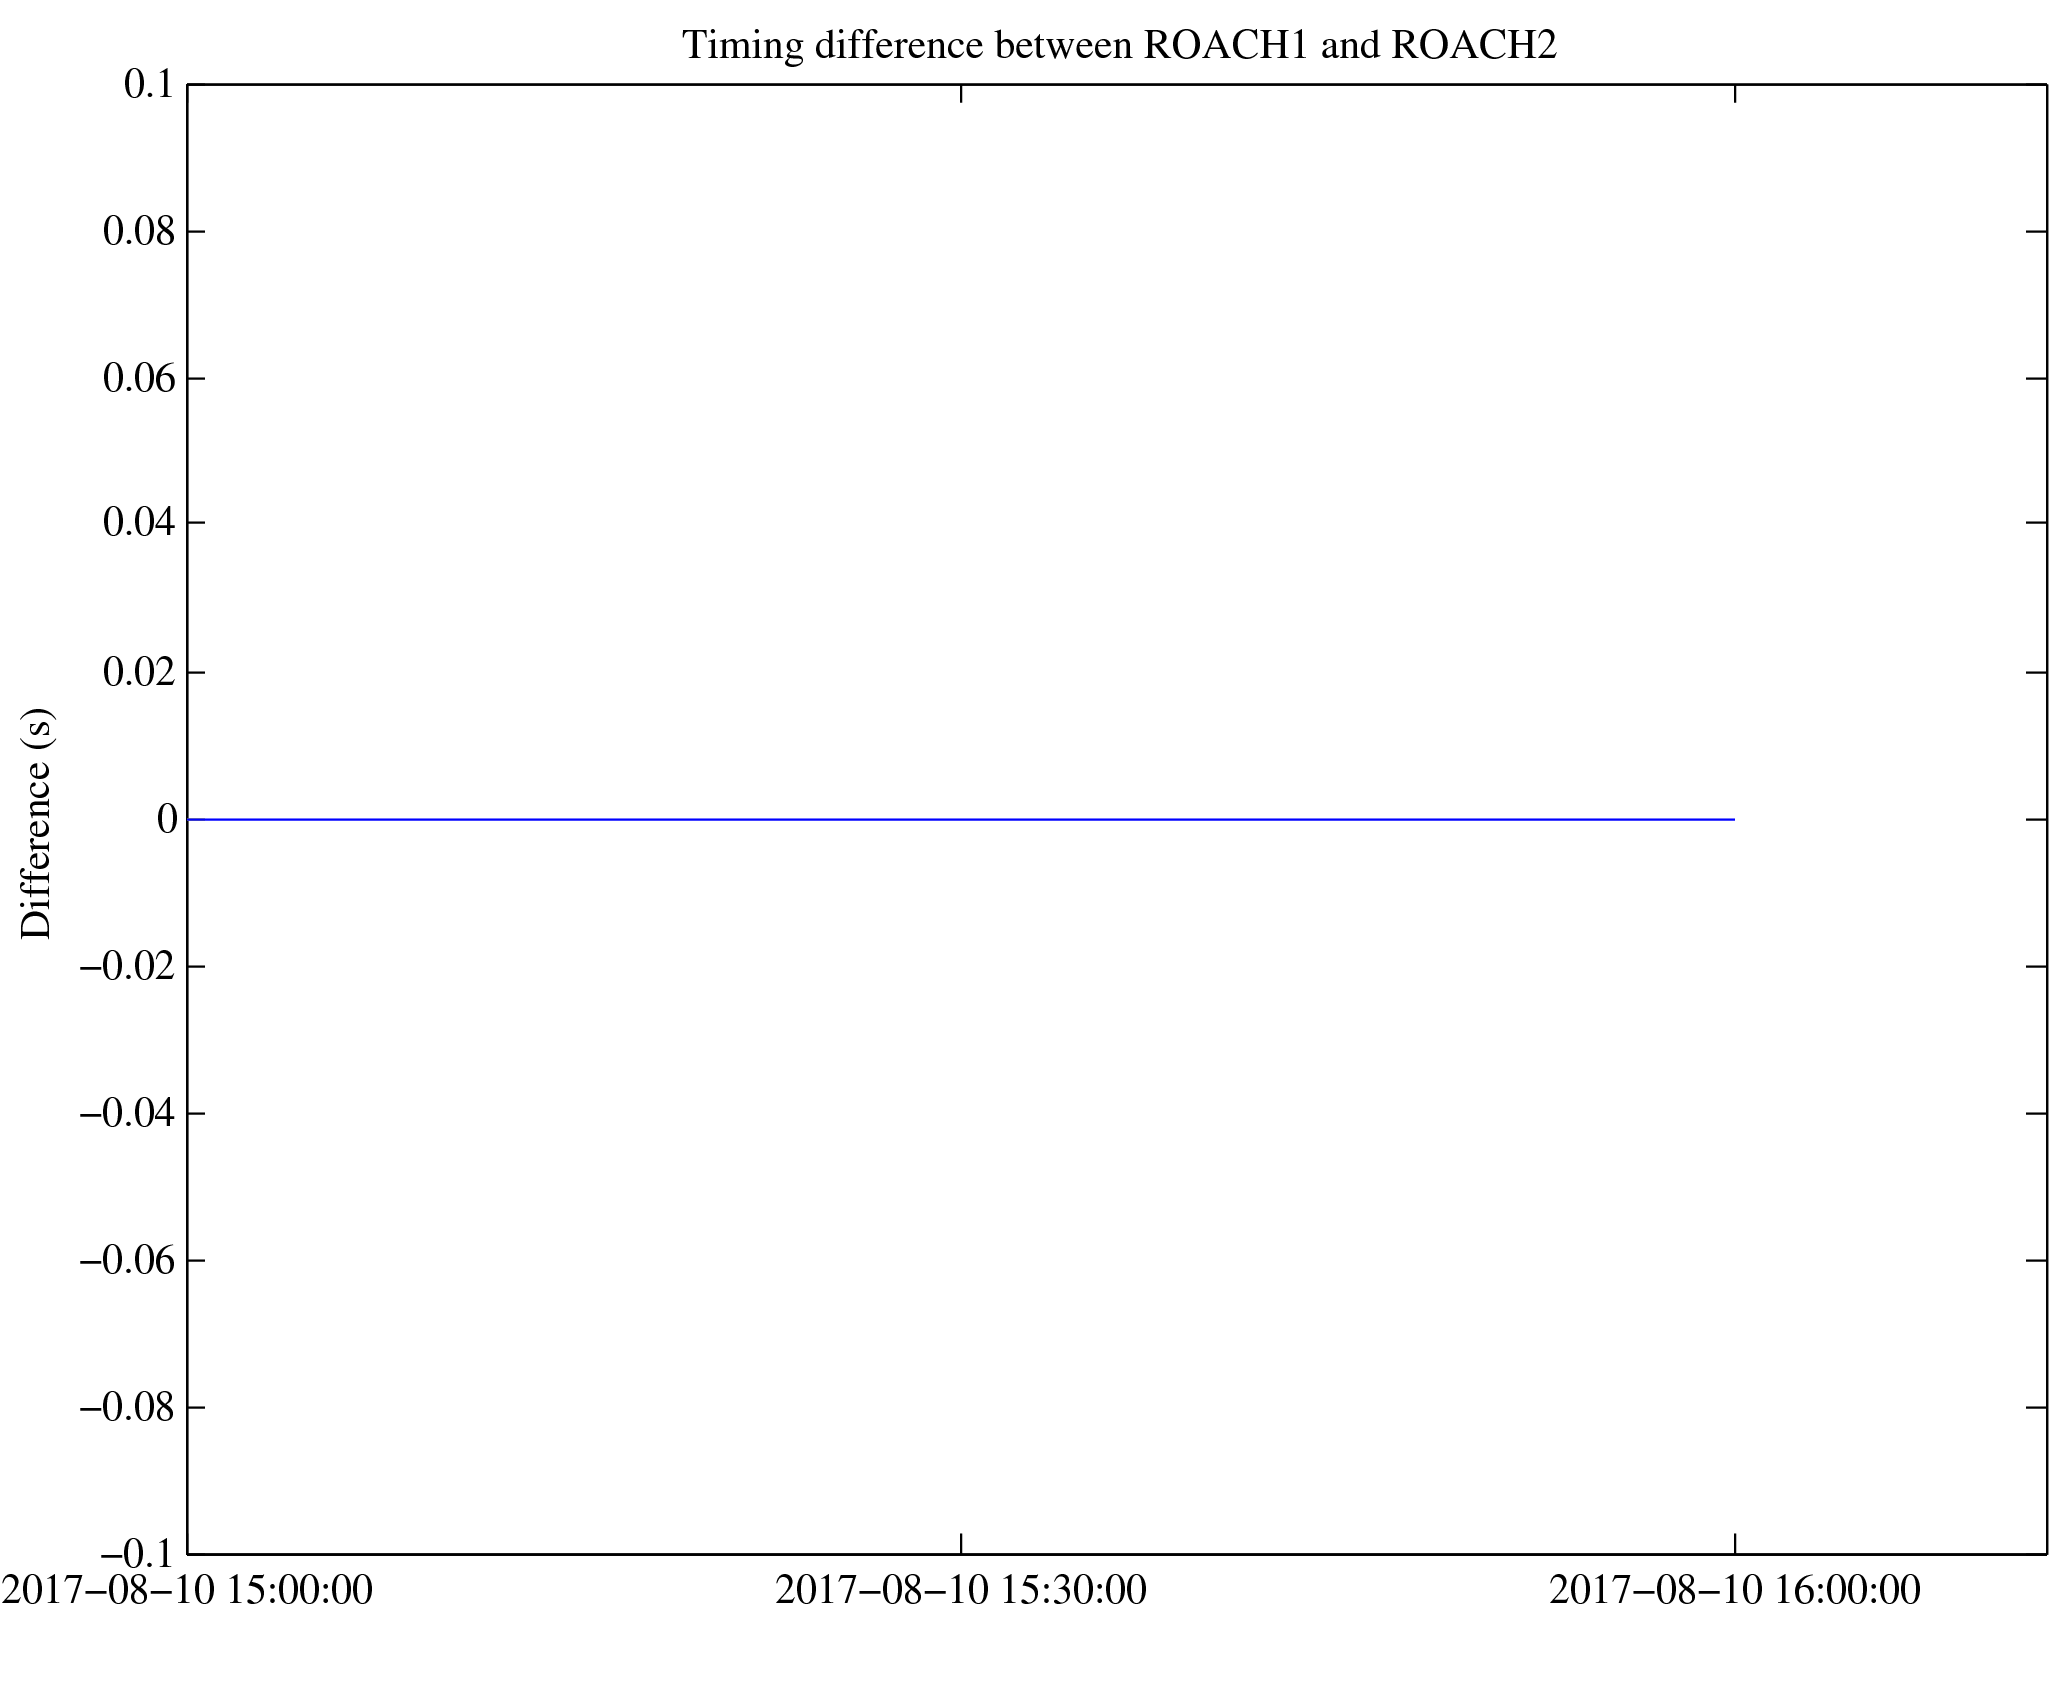The height and width of the screenshot is (1683, 2067).
Task: Click the y-axis tick label 0.08
Action: pyautogui.click(x=140, y=232)
